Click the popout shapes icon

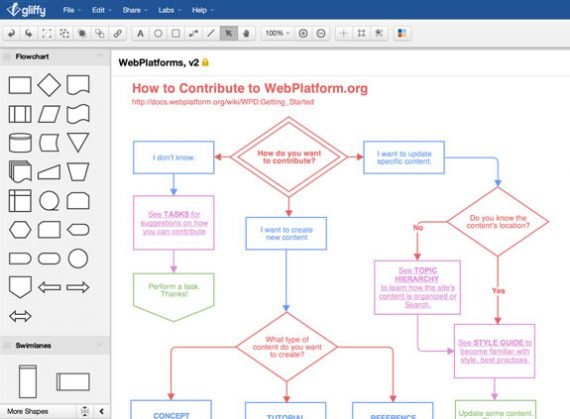(82, 33)
